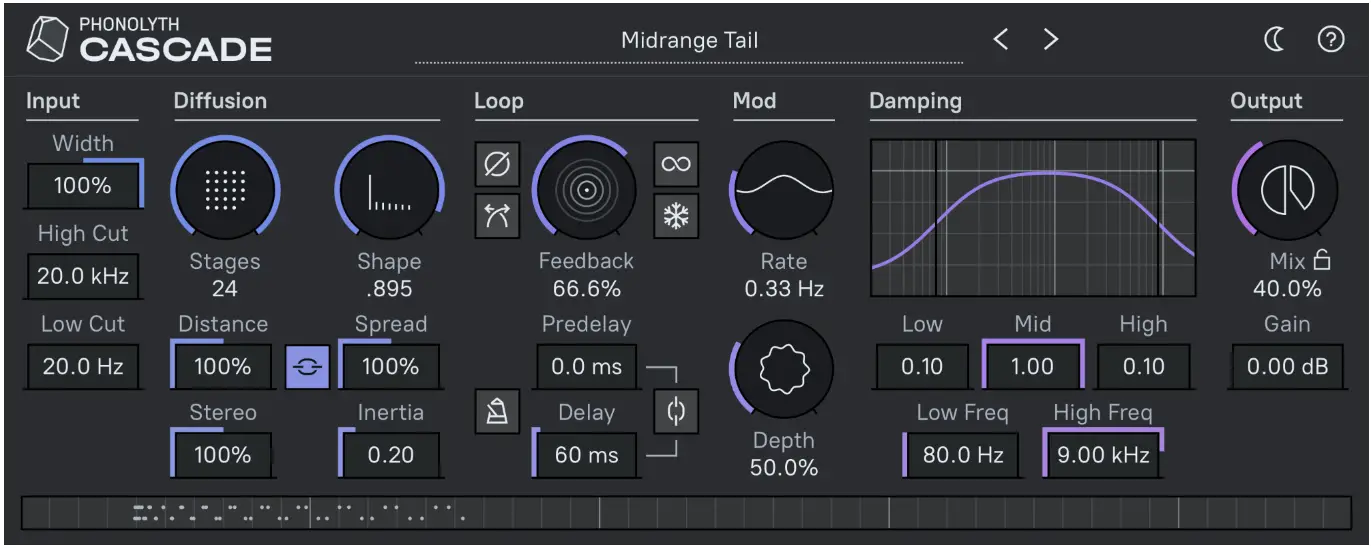Click the Damping section heading

pos(915,101)
